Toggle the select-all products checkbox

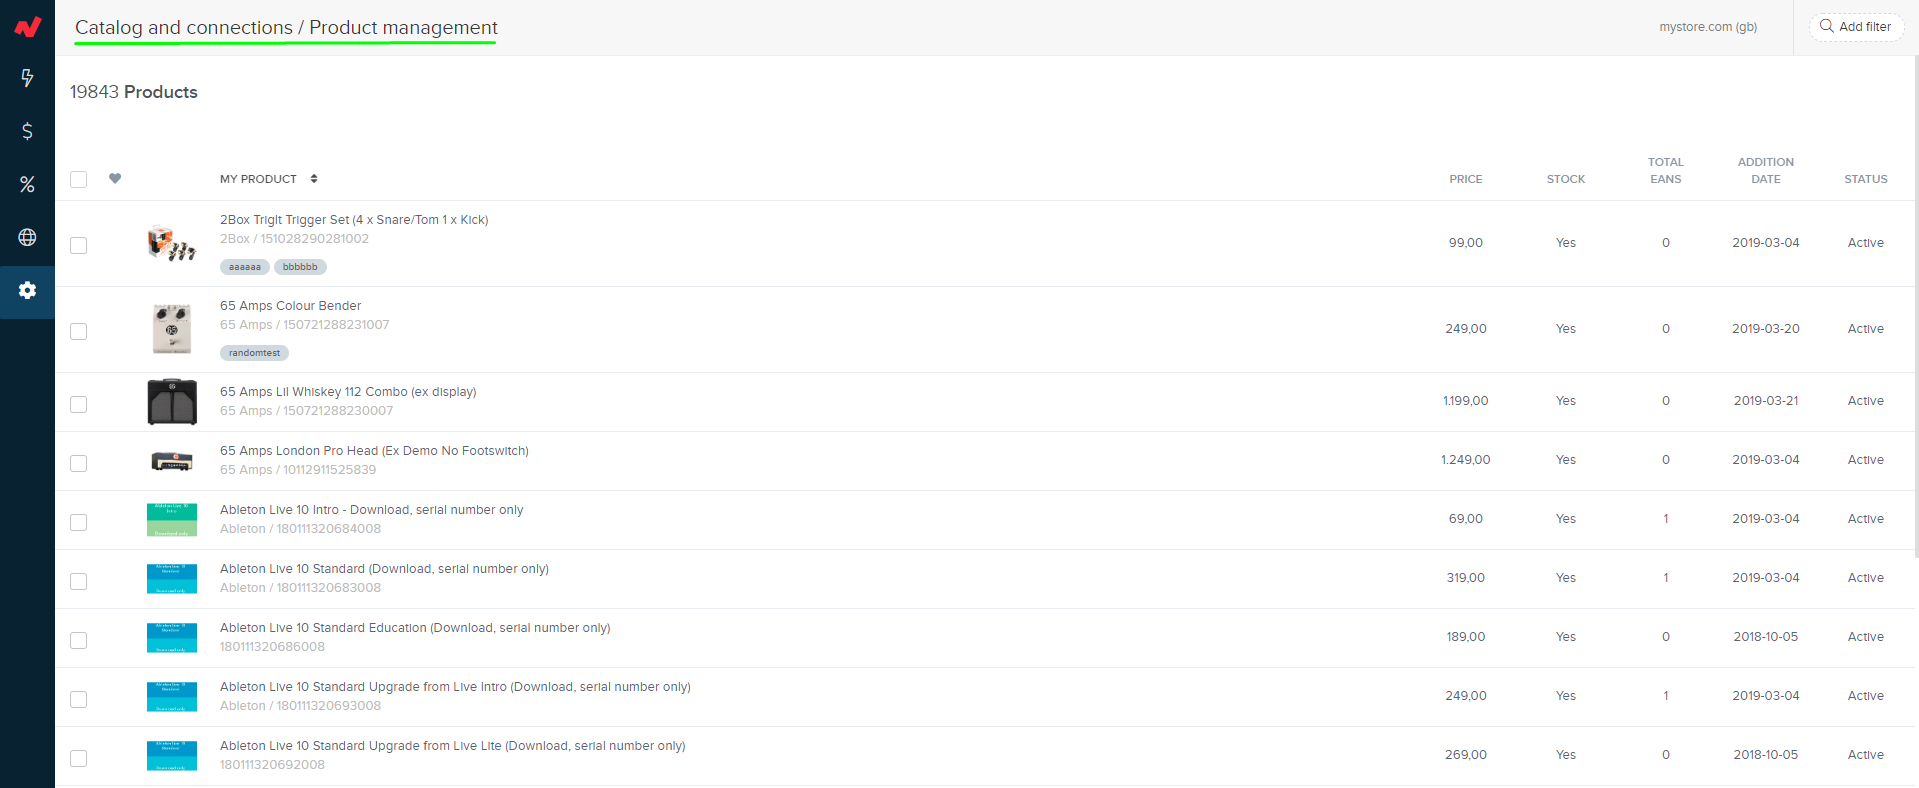click(79, 179)
